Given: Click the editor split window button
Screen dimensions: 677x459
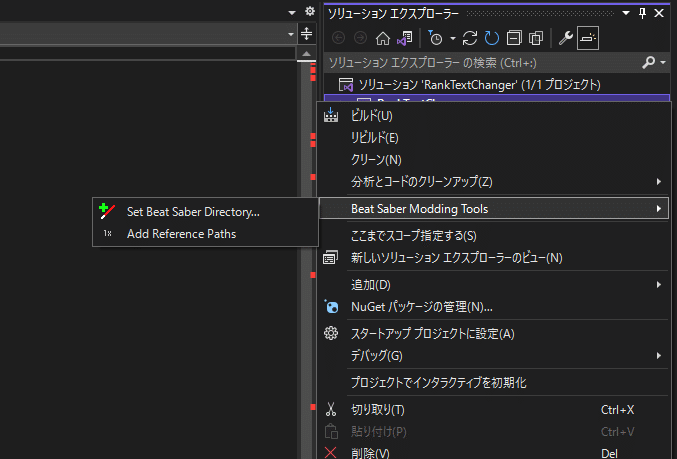Looking at the screenshot, I should pos(307,34).
